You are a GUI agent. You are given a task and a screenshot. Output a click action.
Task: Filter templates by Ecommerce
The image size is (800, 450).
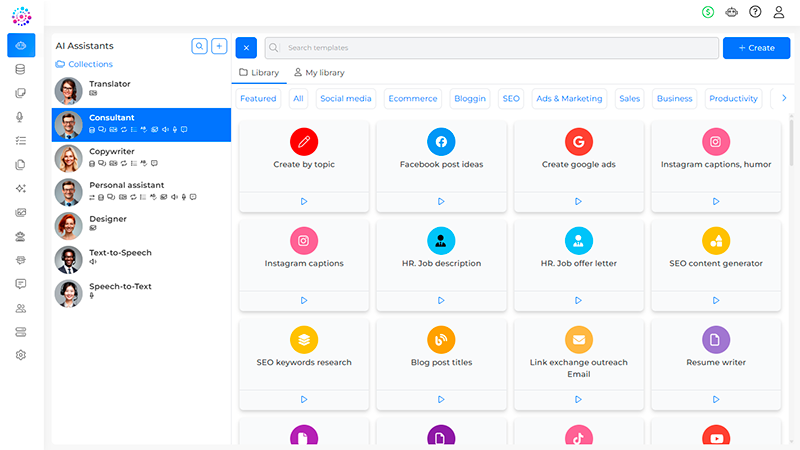click(x=413, y=98)
